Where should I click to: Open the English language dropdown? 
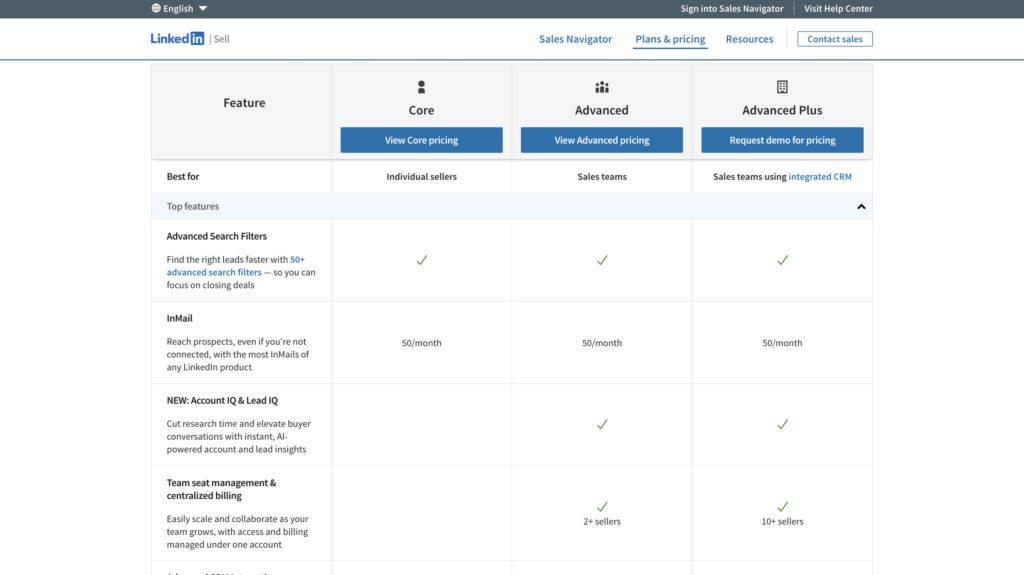(x=180, y=8)
